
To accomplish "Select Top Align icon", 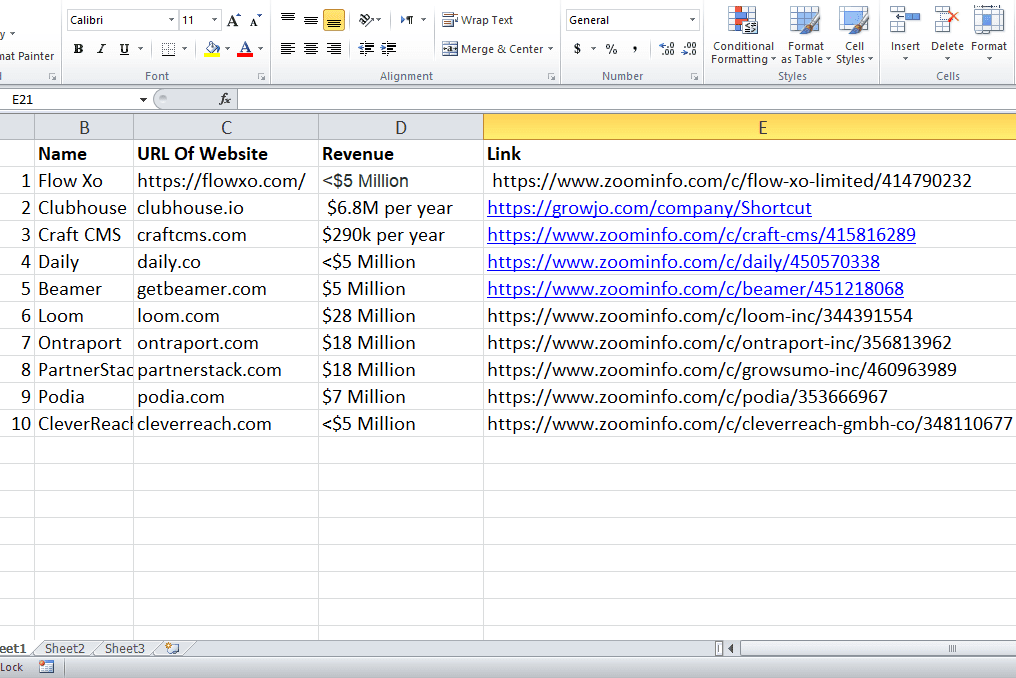I will (x=288, y=20).
